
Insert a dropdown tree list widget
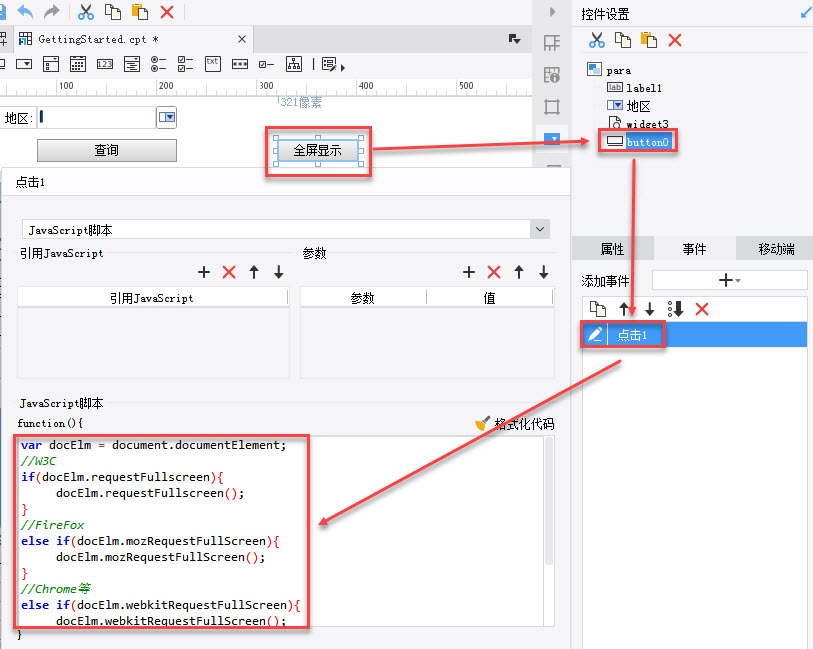pyautogui.click(x=132, y=64)
